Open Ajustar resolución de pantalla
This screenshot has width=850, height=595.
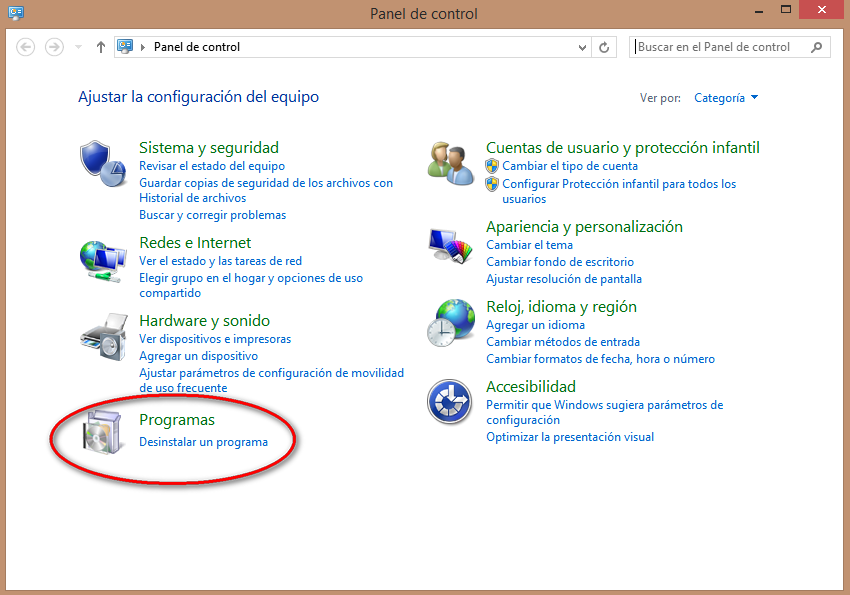564,279
